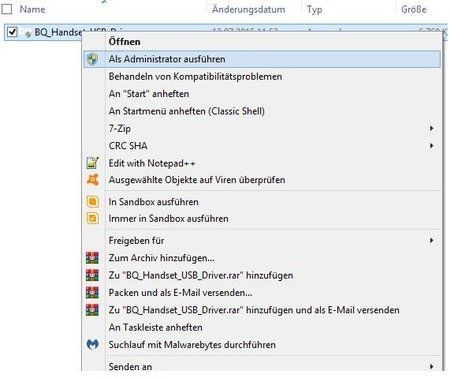Sort by the Typ column header
Viewport: 450px width, 378px height.
tap(314, 10)
